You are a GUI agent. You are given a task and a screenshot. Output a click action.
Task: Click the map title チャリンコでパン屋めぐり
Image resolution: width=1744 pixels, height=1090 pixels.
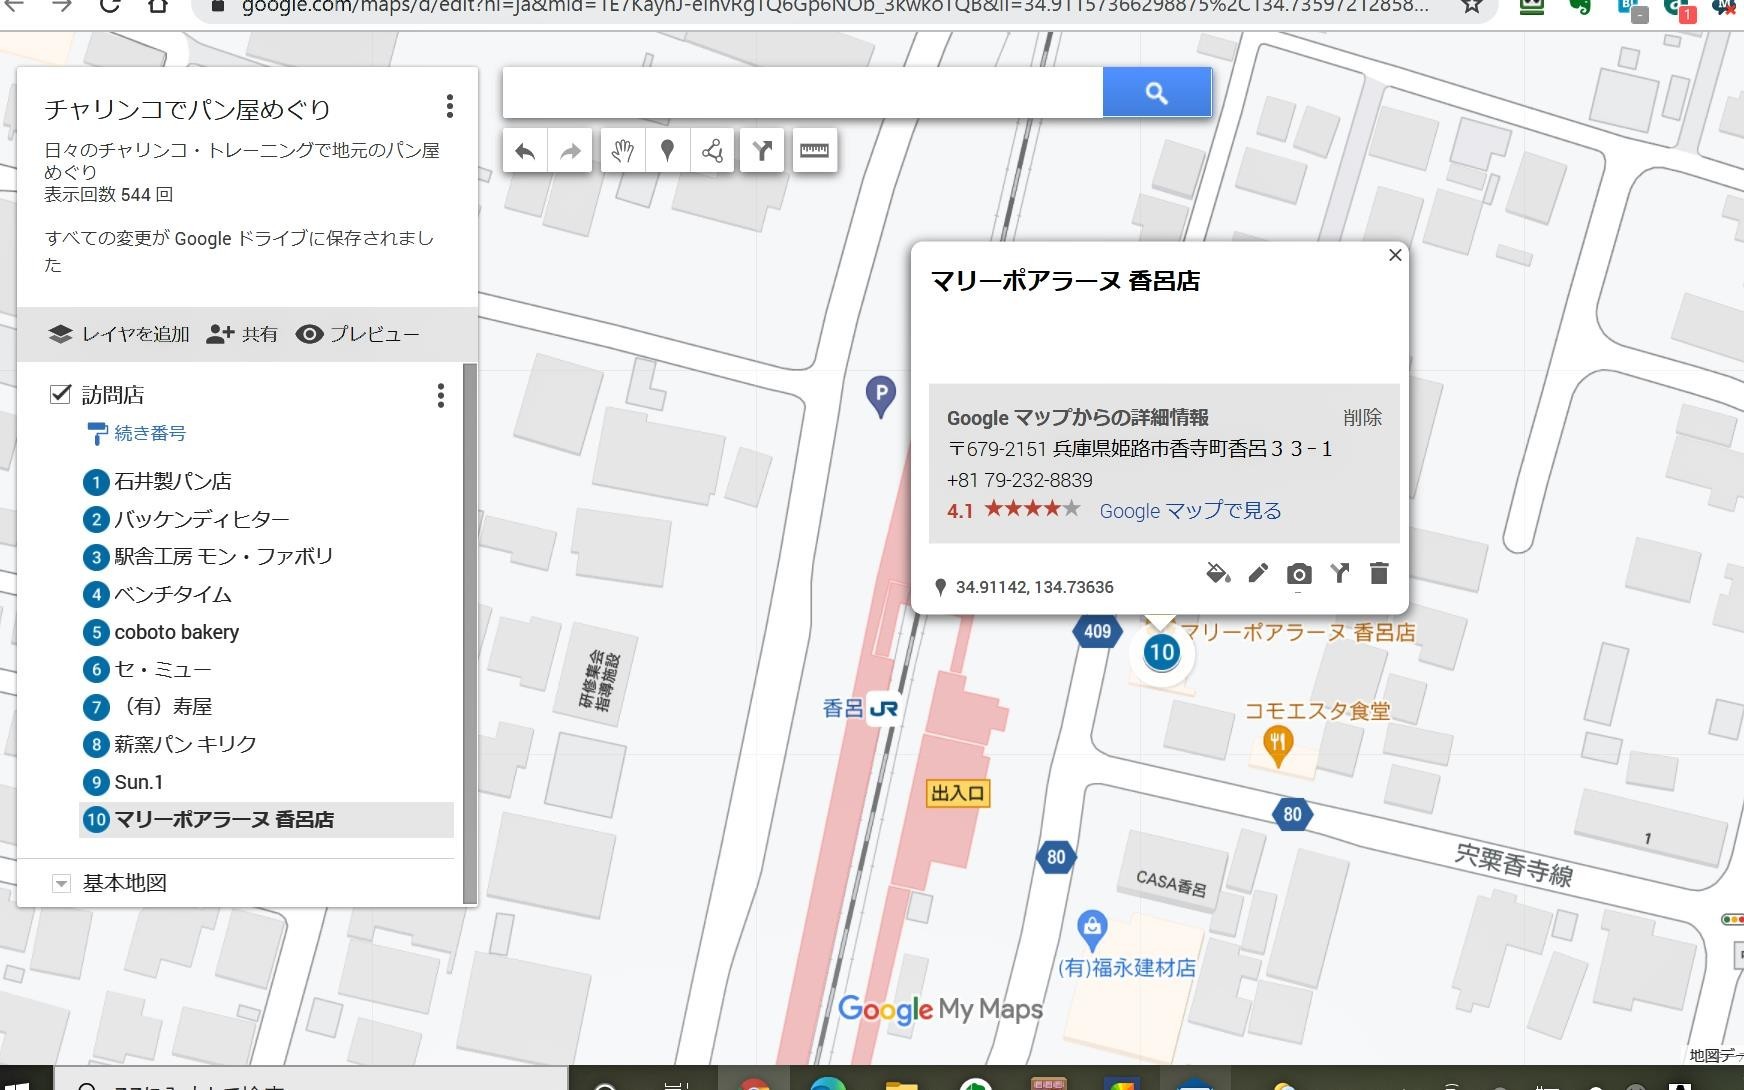click(187, 109)
